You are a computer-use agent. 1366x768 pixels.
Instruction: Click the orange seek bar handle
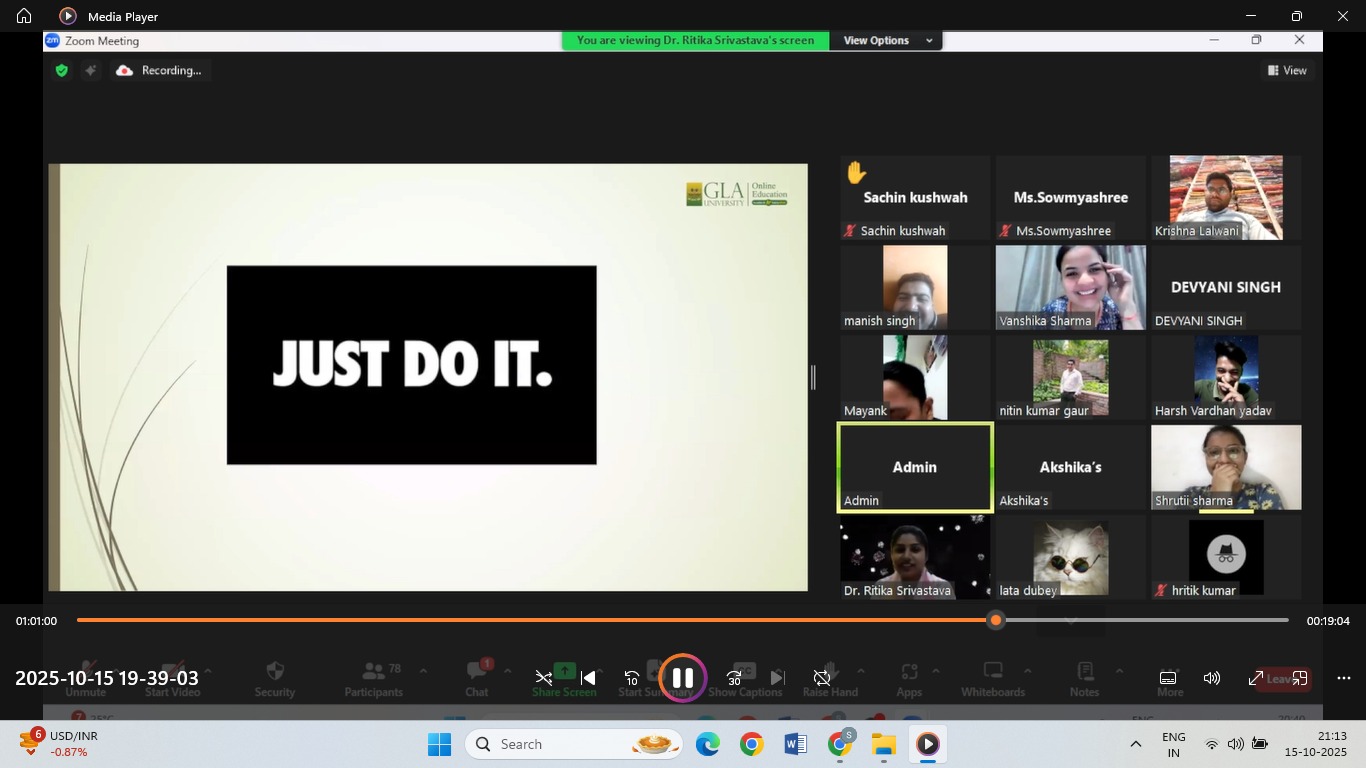[995, 621]
